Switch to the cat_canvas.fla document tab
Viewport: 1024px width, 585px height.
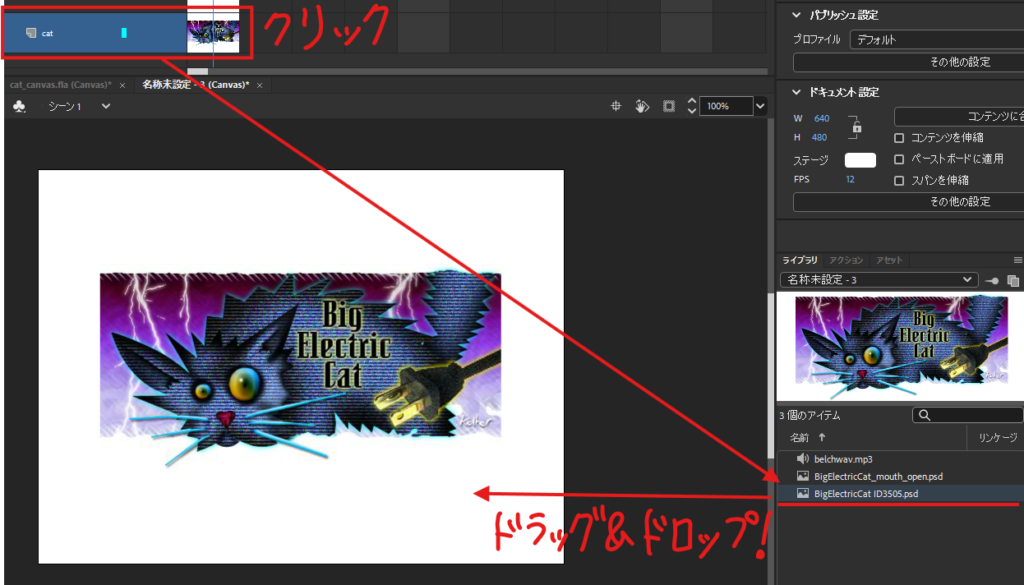click(x=62, y=85)
